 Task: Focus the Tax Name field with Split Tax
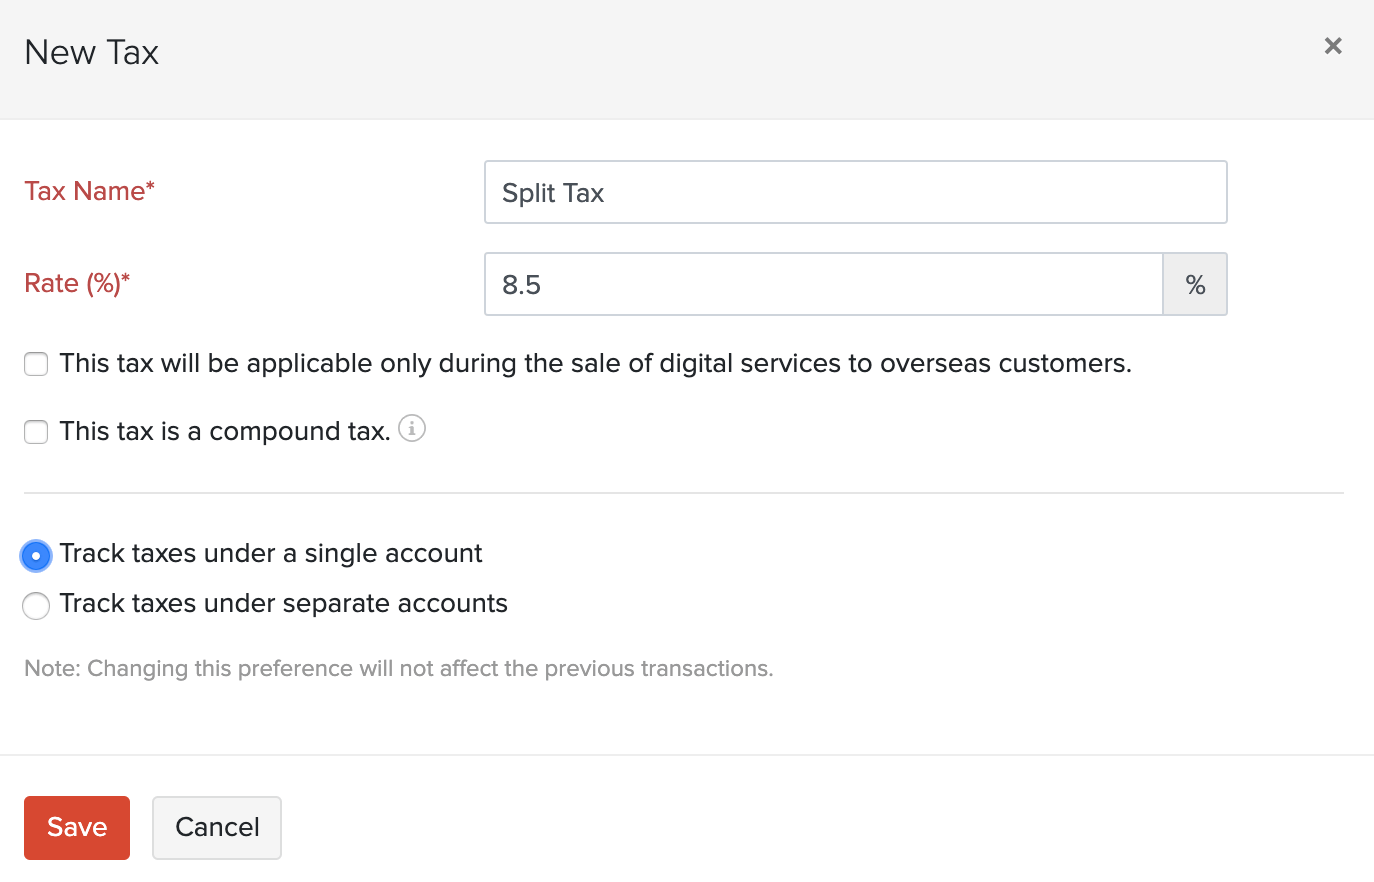pos(855,192)
